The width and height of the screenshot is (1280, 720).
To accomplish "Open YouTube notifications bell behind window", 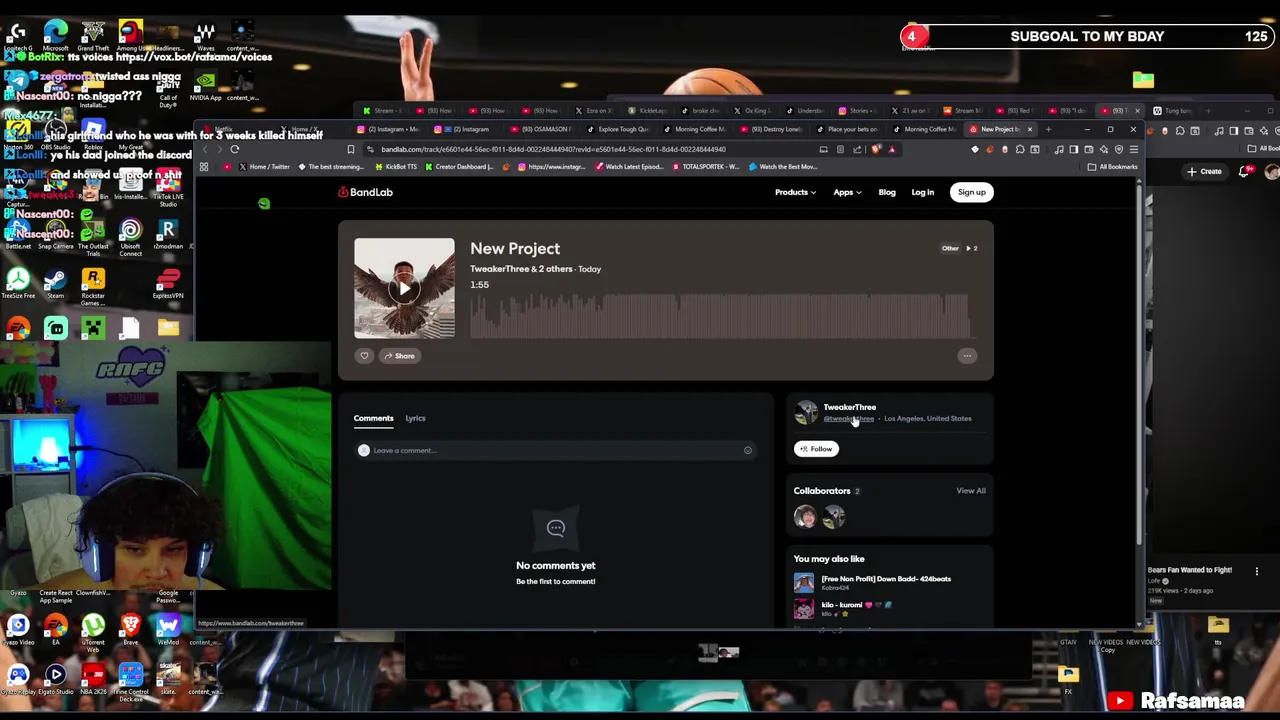I will point(1244,172).
